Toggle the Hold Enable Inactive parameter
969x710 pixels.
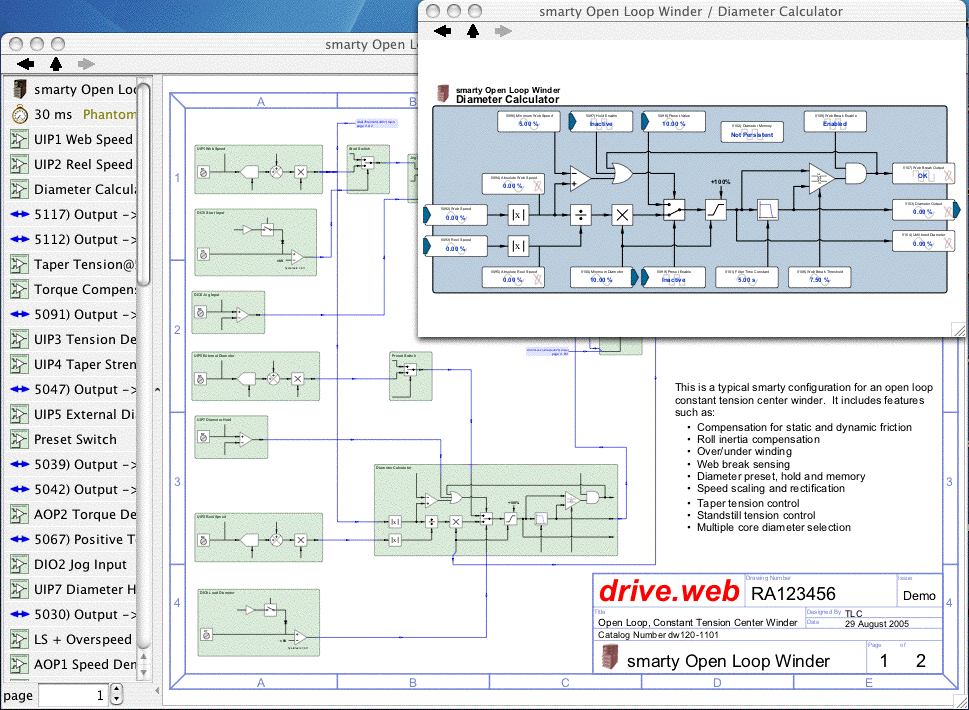click(601, 124)
